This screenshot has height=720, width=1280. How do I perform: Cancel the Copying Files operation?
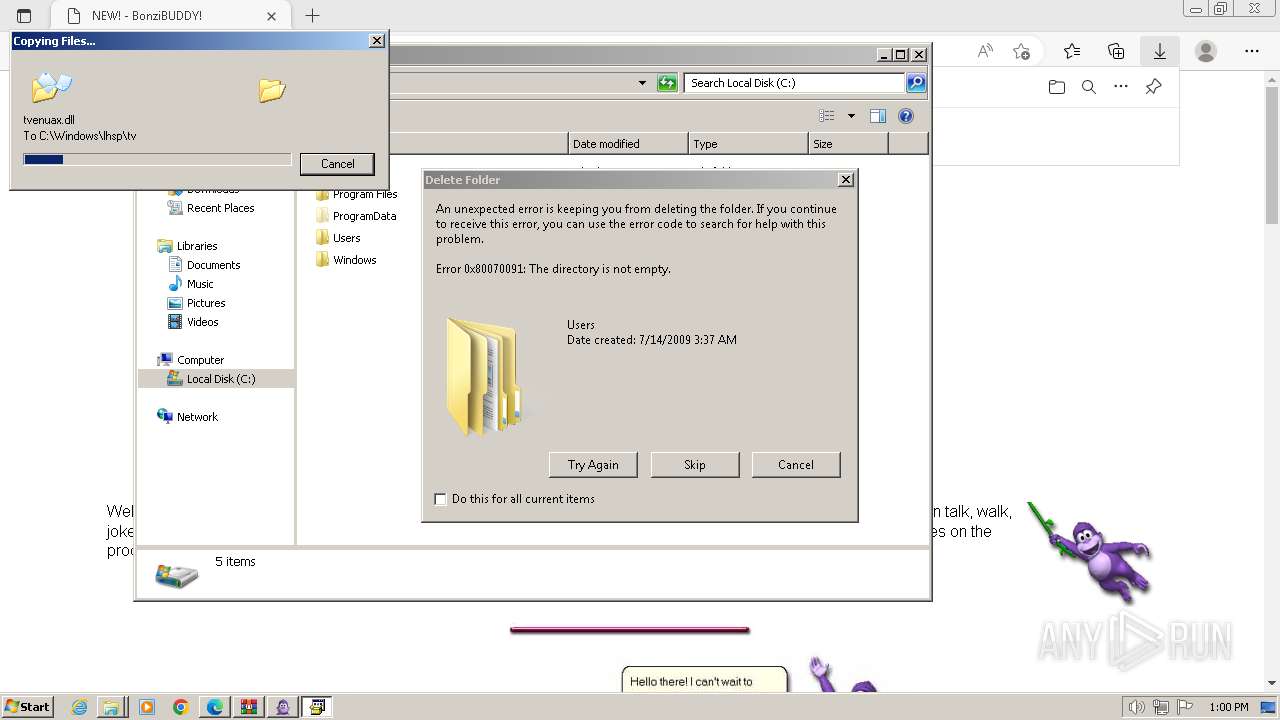pyautogui.click(x=337, y=164)
